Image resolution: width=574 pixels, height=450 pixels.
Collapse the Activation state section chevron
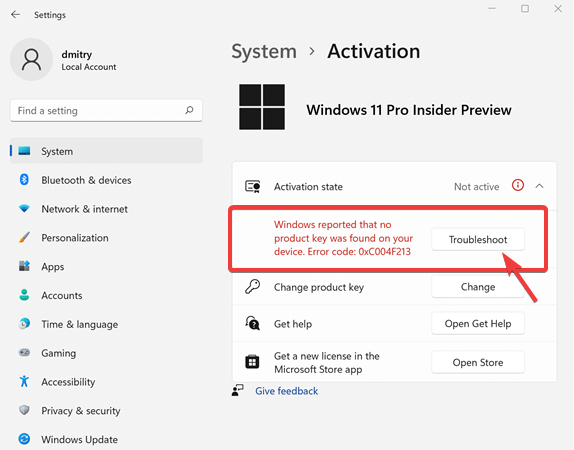point(539,186)
